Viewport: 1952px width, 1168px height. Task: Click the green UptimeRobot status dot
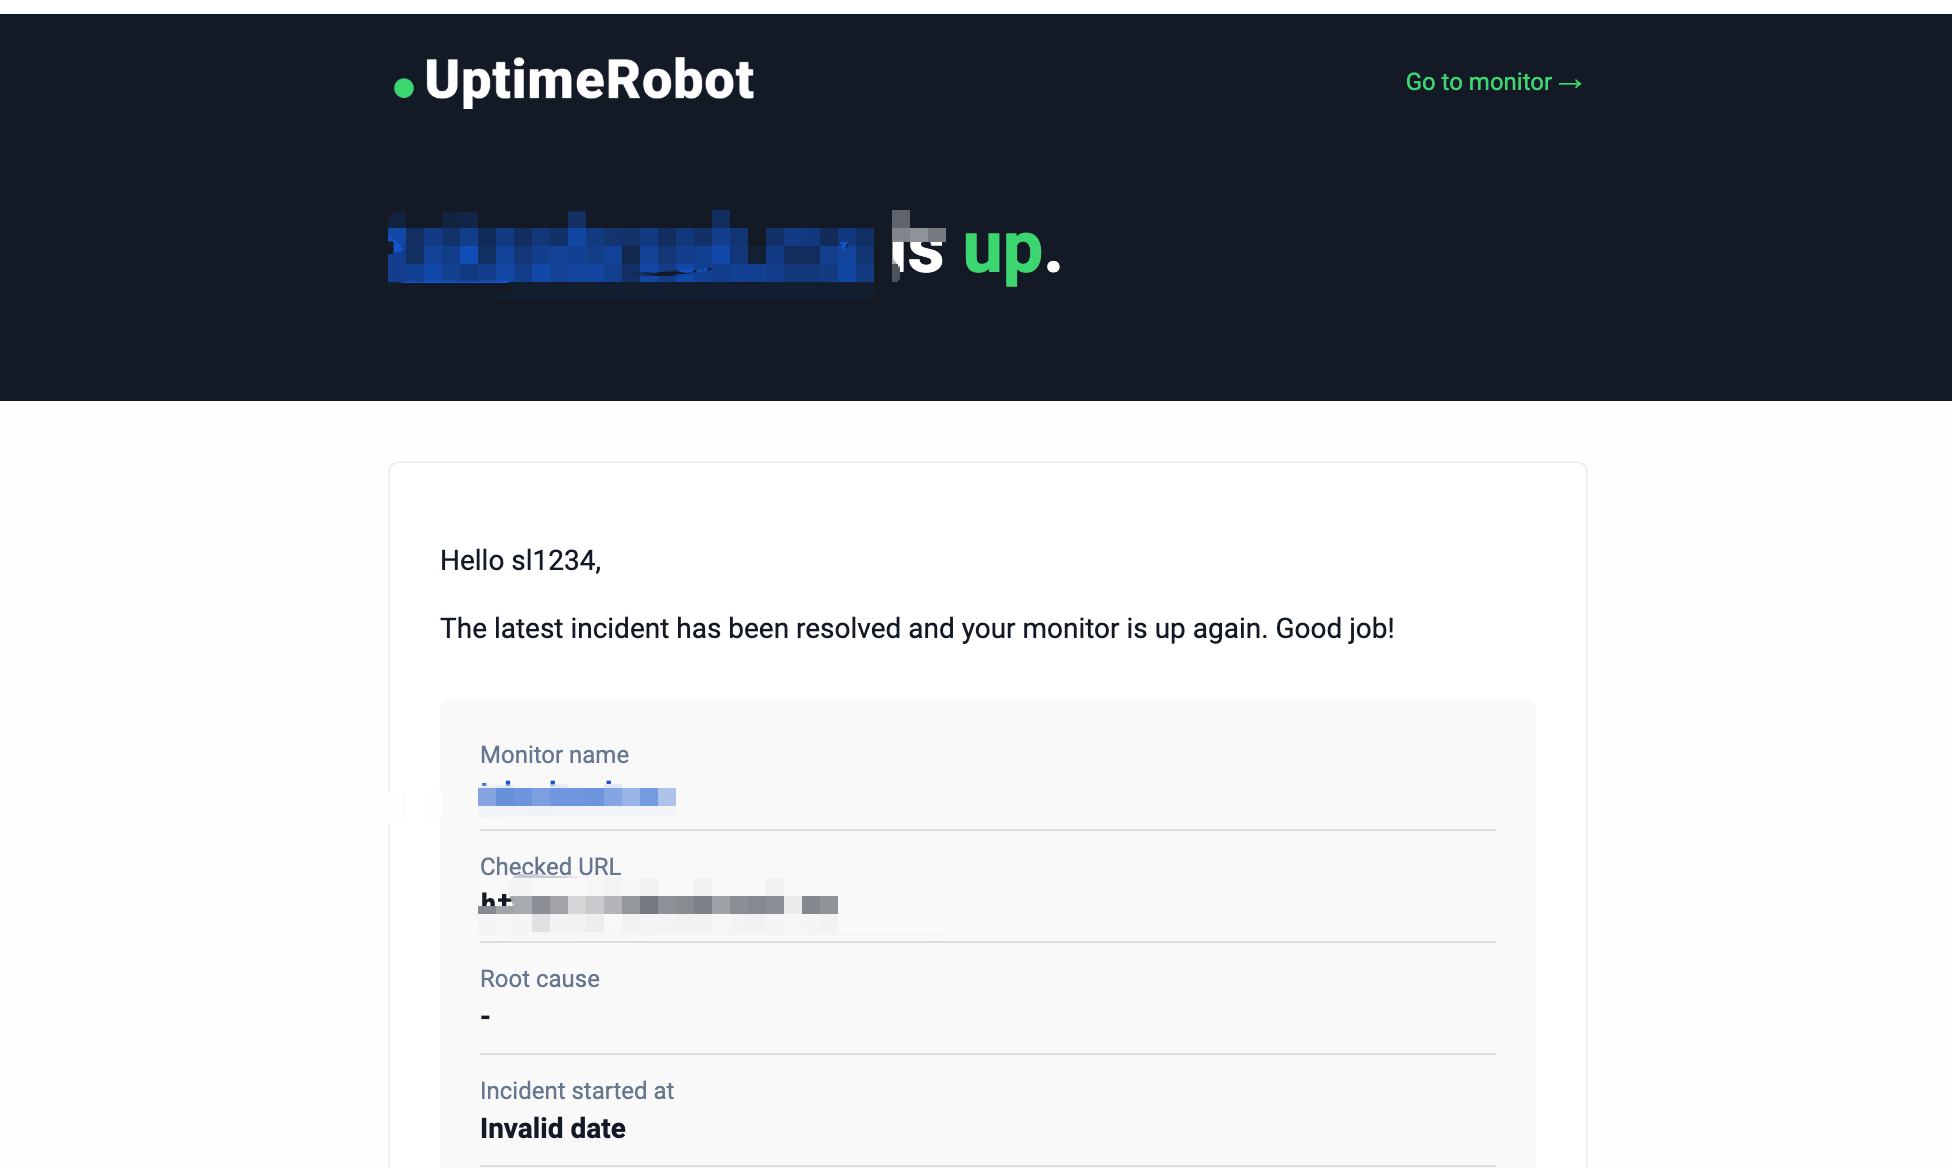click(404, 88)
